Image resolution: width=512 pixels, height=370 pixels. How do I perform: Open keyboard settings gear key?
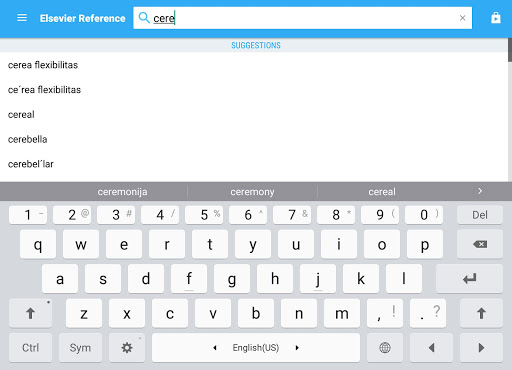click(127, 348)
